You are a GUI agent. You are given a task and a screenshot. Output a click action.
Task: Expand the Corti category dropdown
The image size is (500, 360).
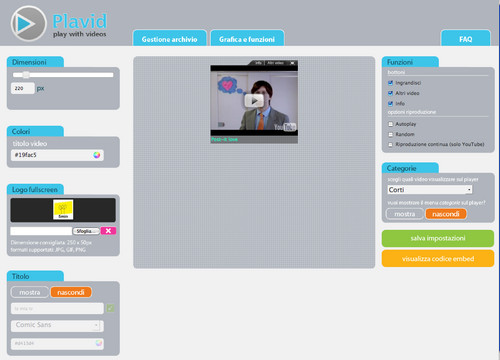(430, 190)
